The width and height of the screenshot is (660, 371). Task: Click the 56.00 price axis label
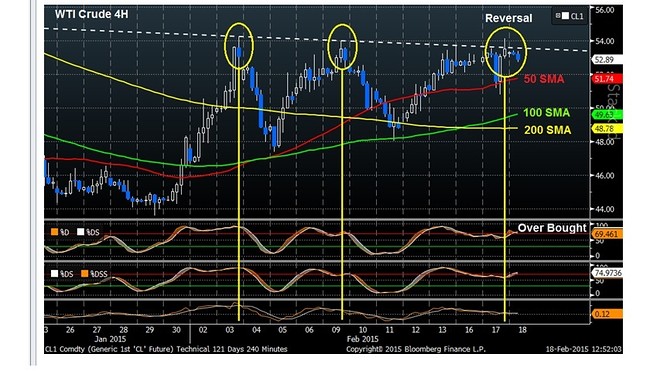coord(605,10)
